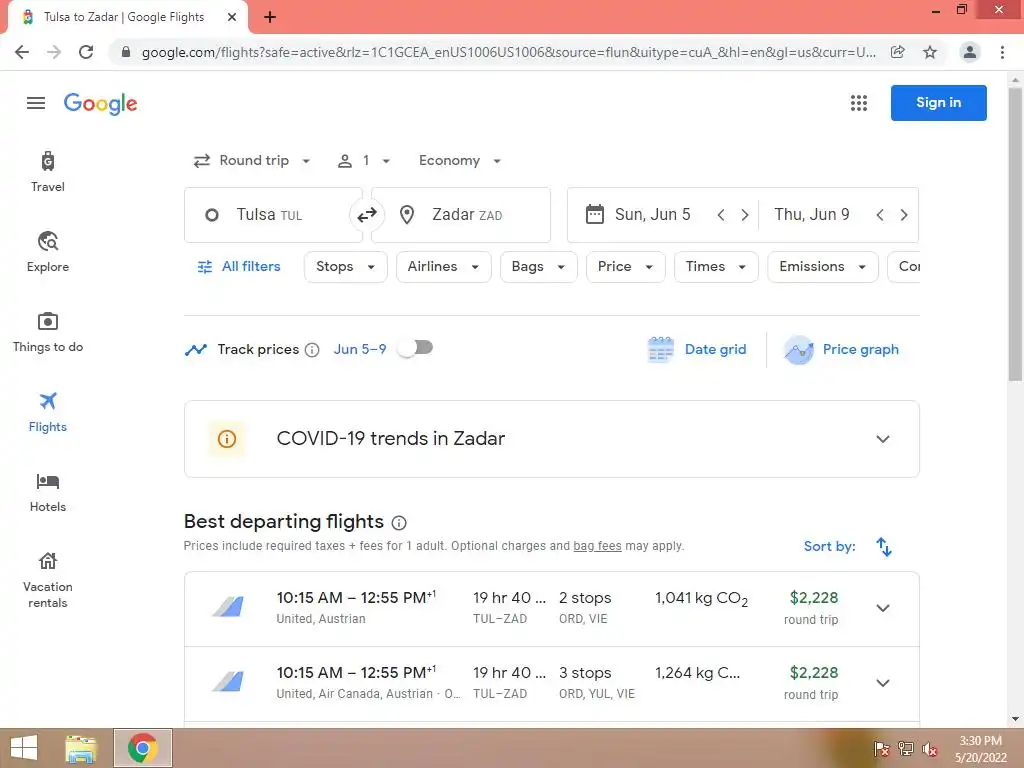Open the Economy class dropdown
Viewport: 1024px width, 768px height.
click(x=460, y=161)
